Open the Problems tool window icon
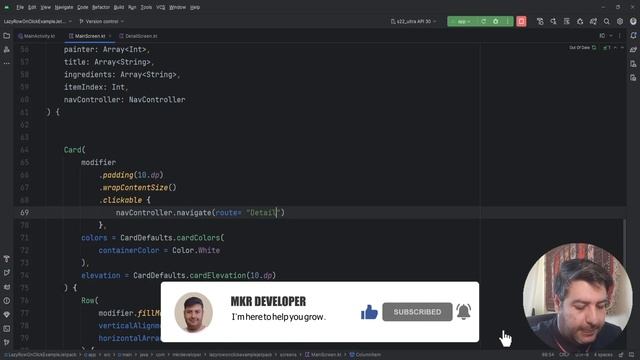The image size is (640, 360). [7, 301]
